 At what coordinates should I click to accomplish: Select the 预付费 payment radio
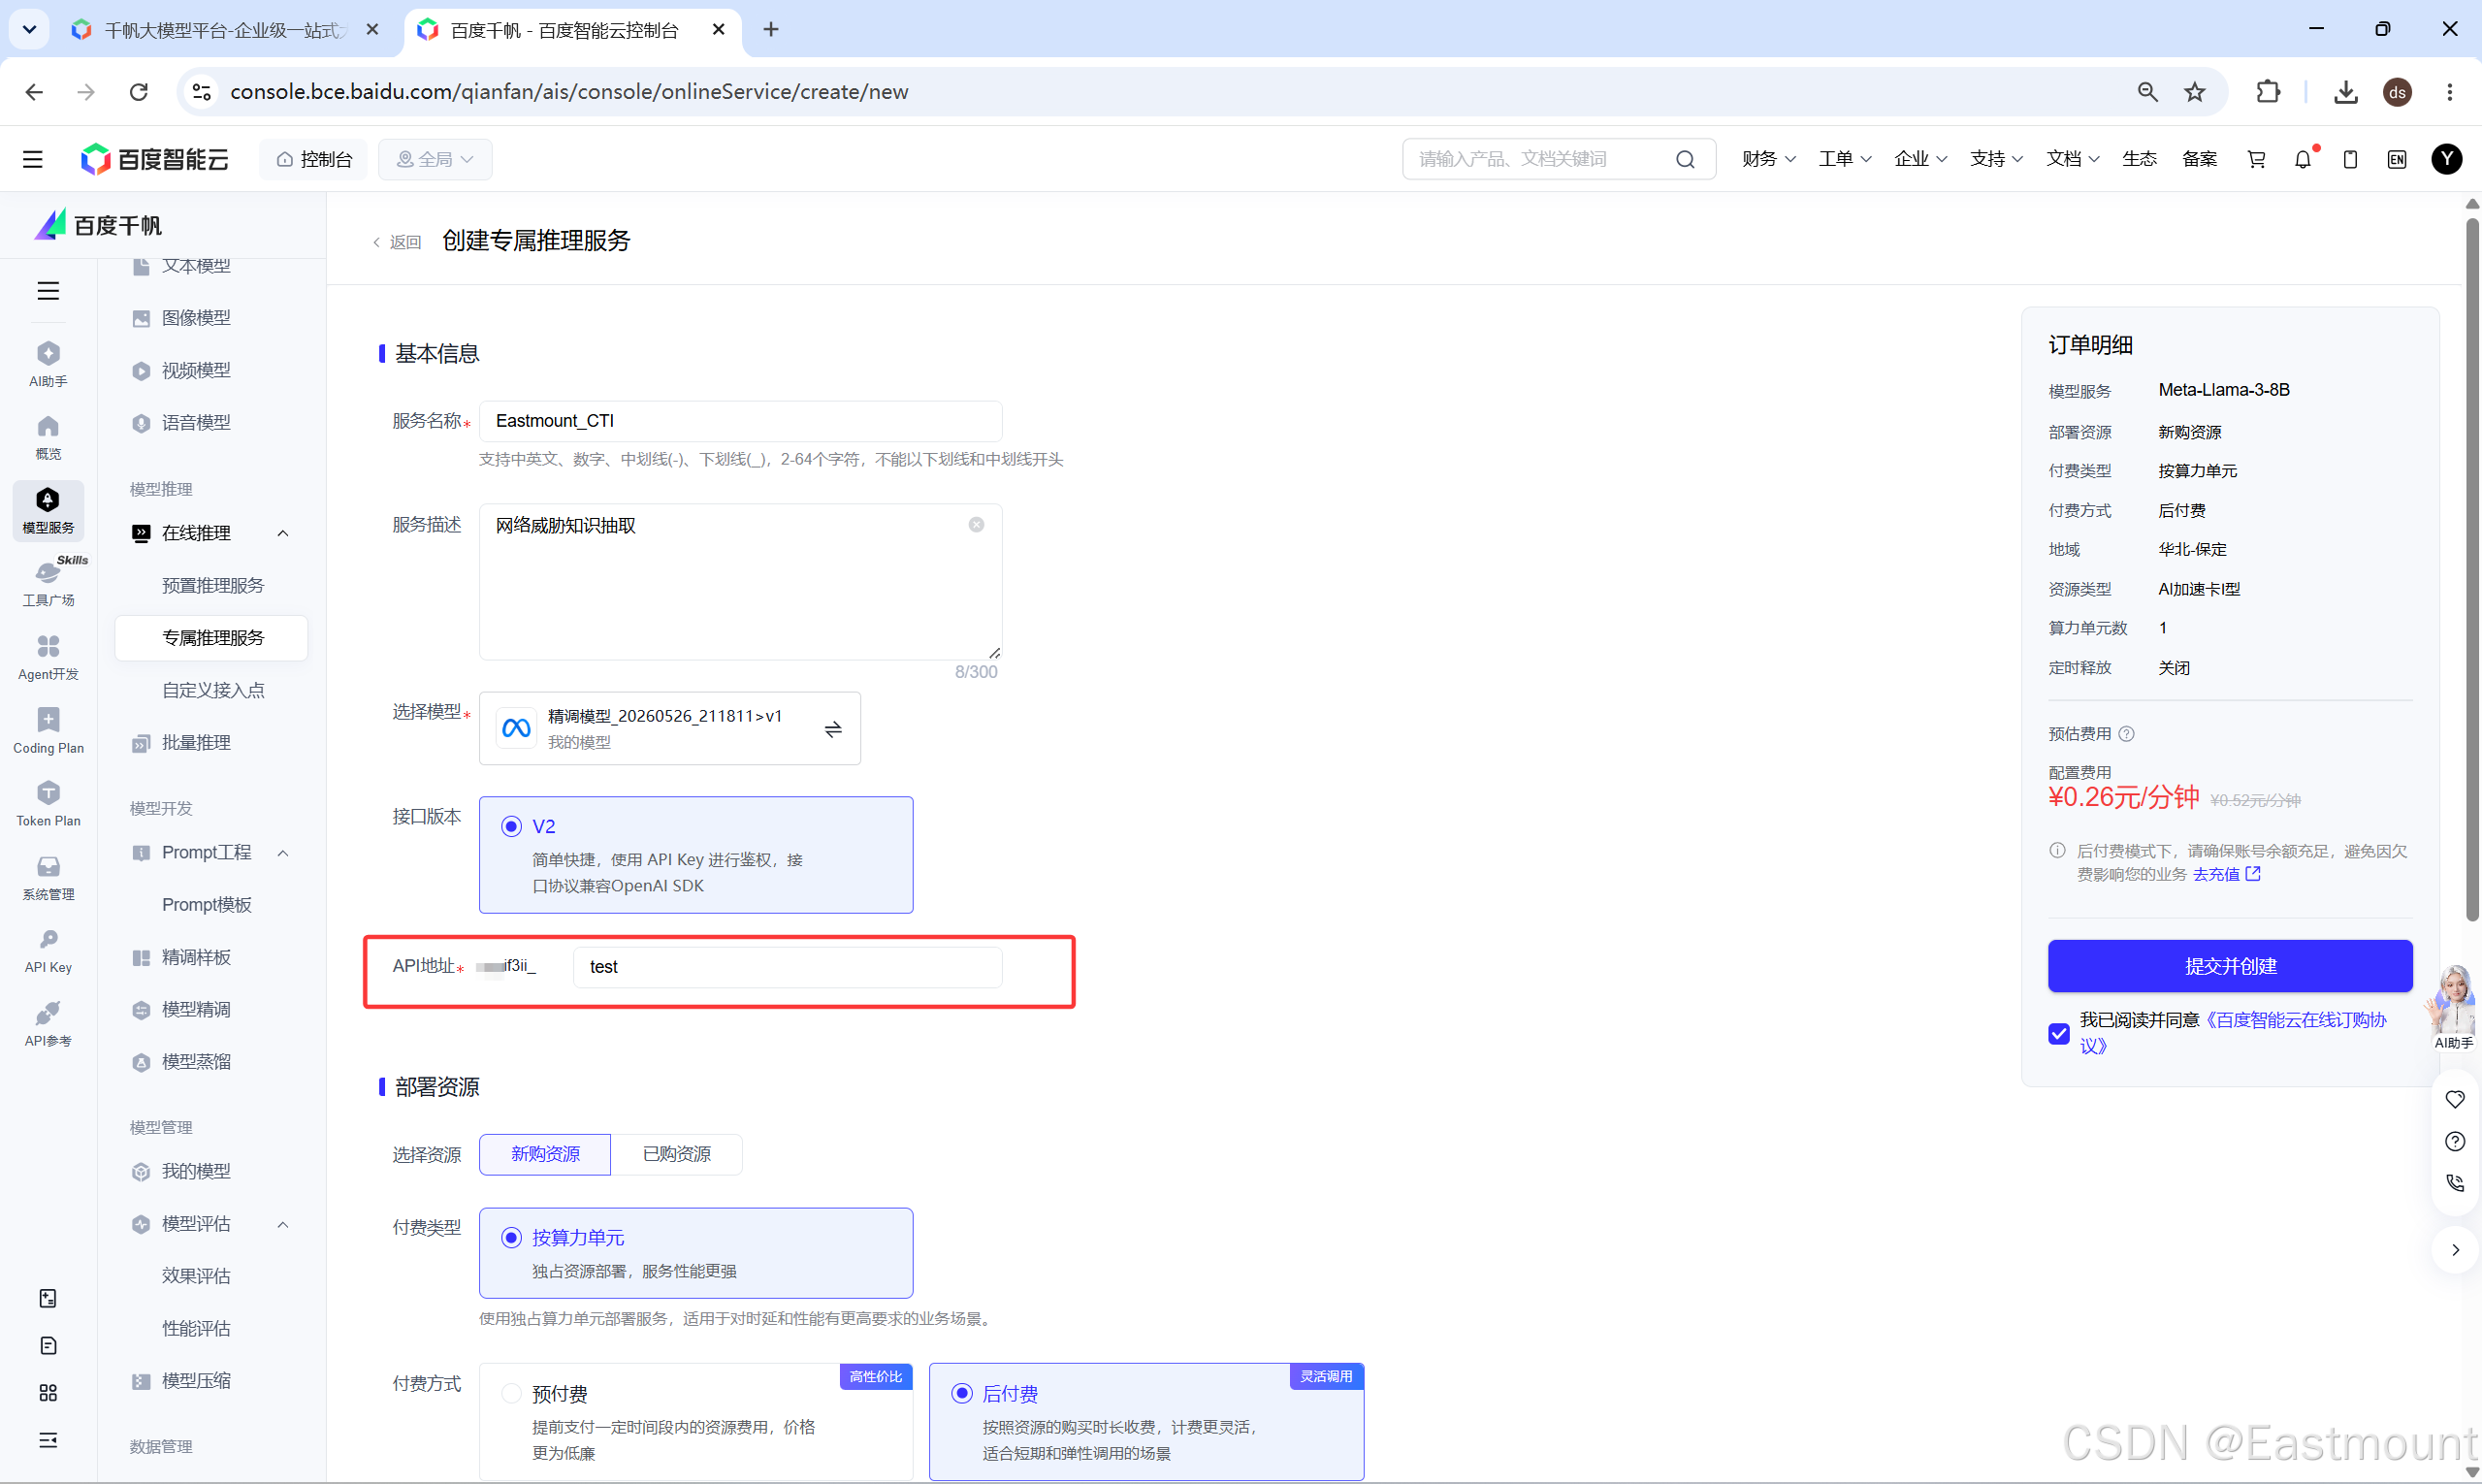pos(511,1393)
